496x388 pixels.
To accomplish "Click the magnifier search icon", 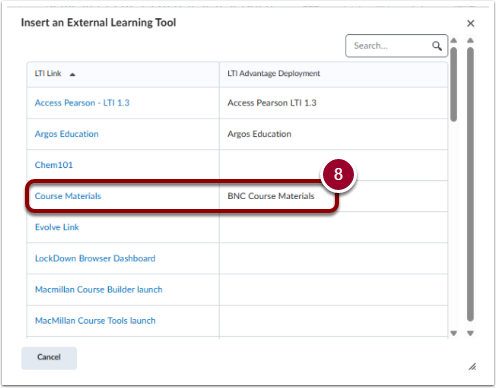I will (437, 46).
